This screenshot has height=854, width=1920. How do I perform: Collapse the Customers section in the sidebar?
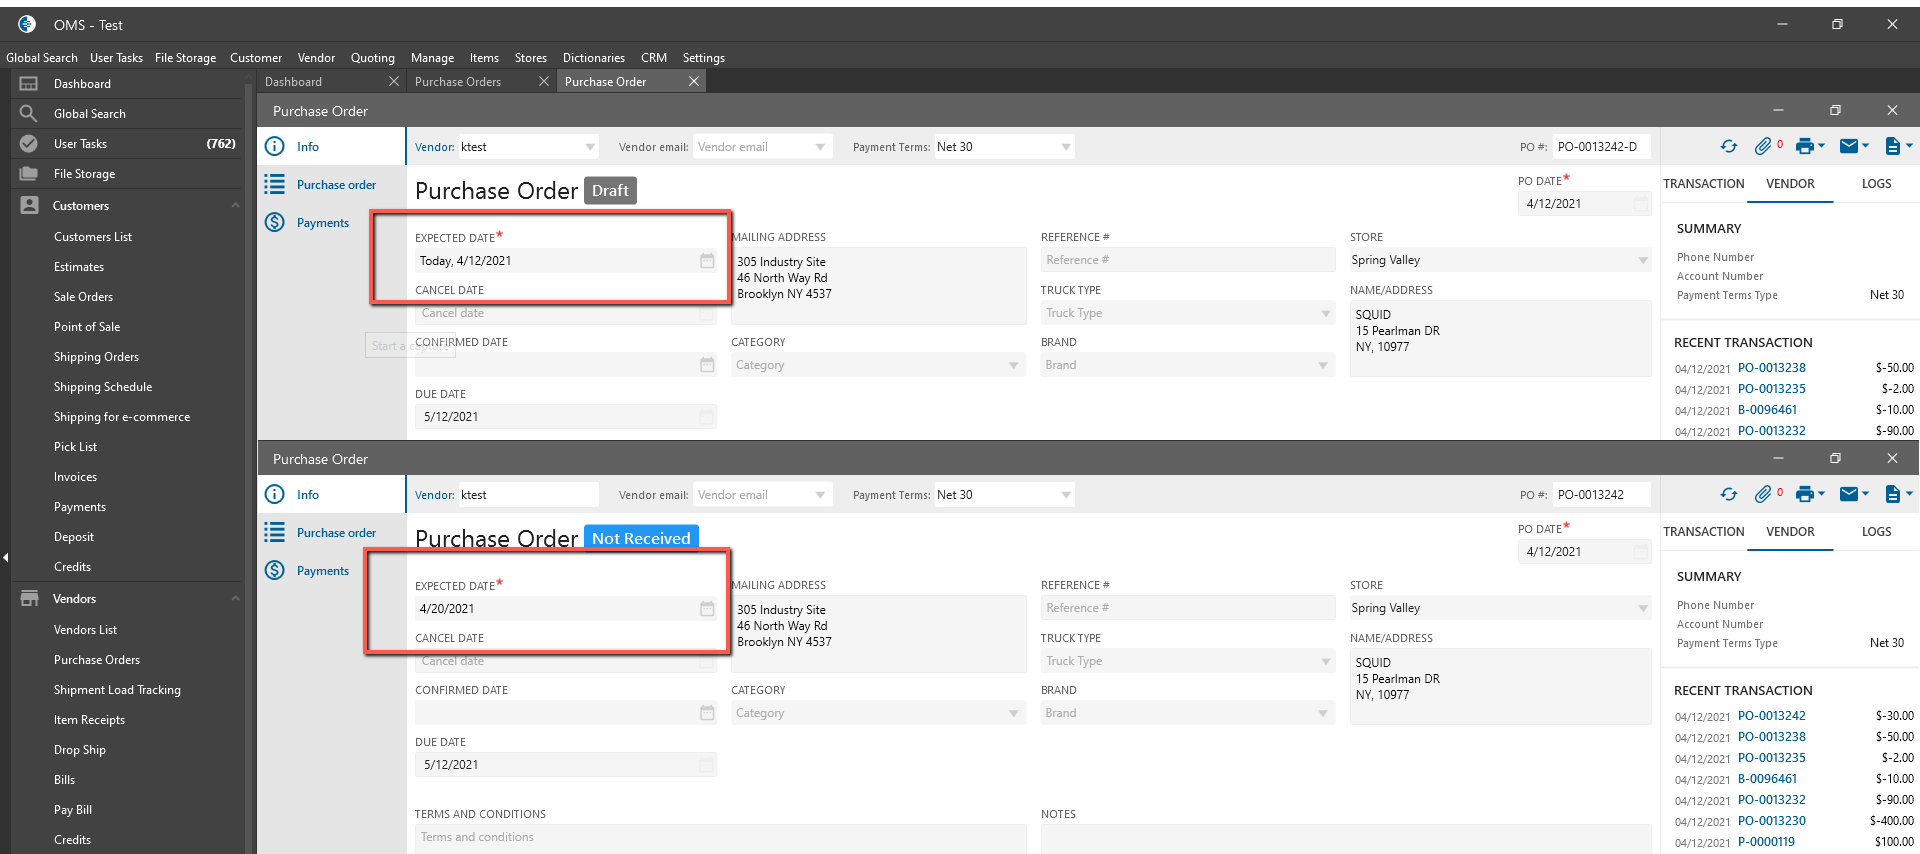[x=236, y=206]
